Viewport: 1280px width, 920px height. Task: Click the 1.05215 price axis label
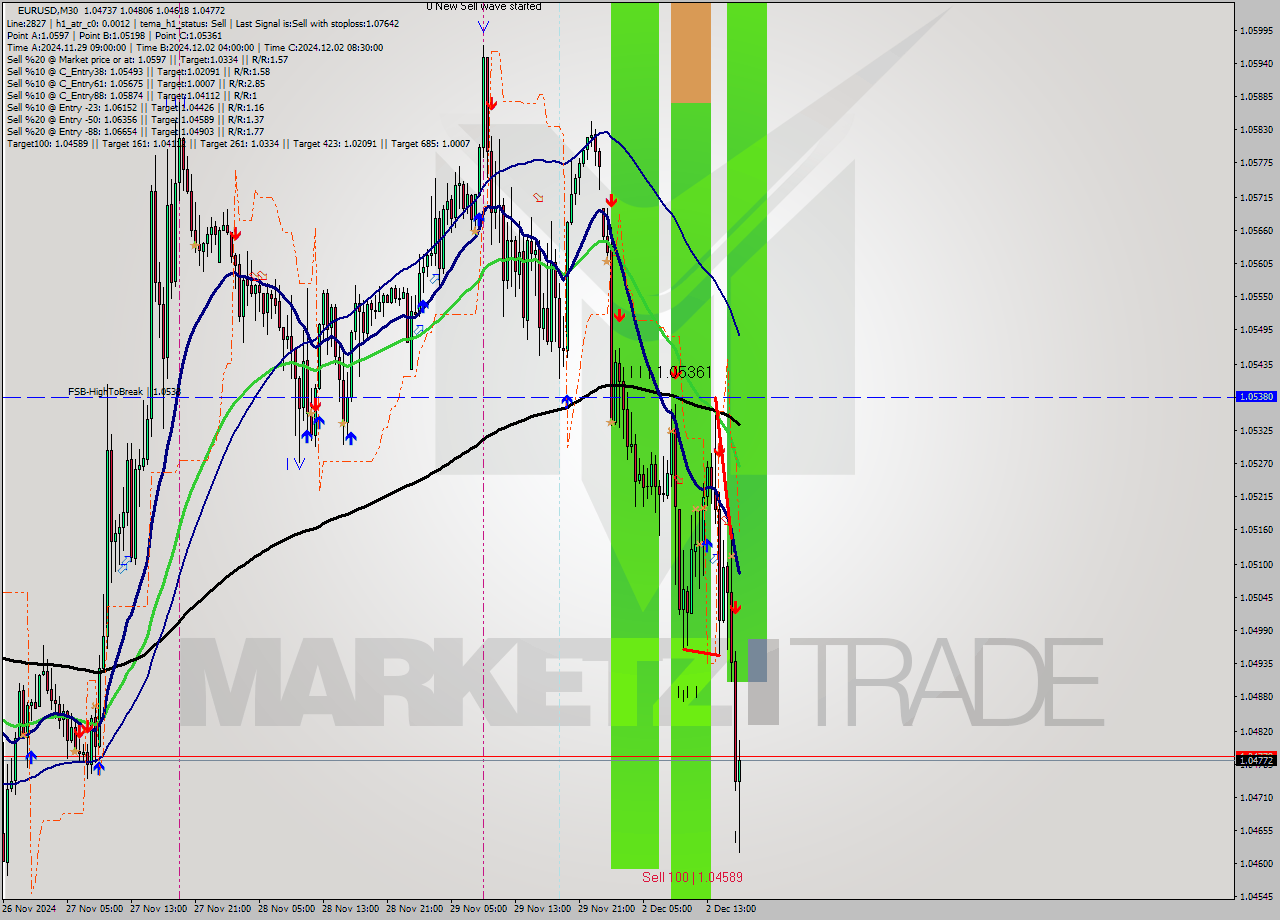pos(1256,497)
